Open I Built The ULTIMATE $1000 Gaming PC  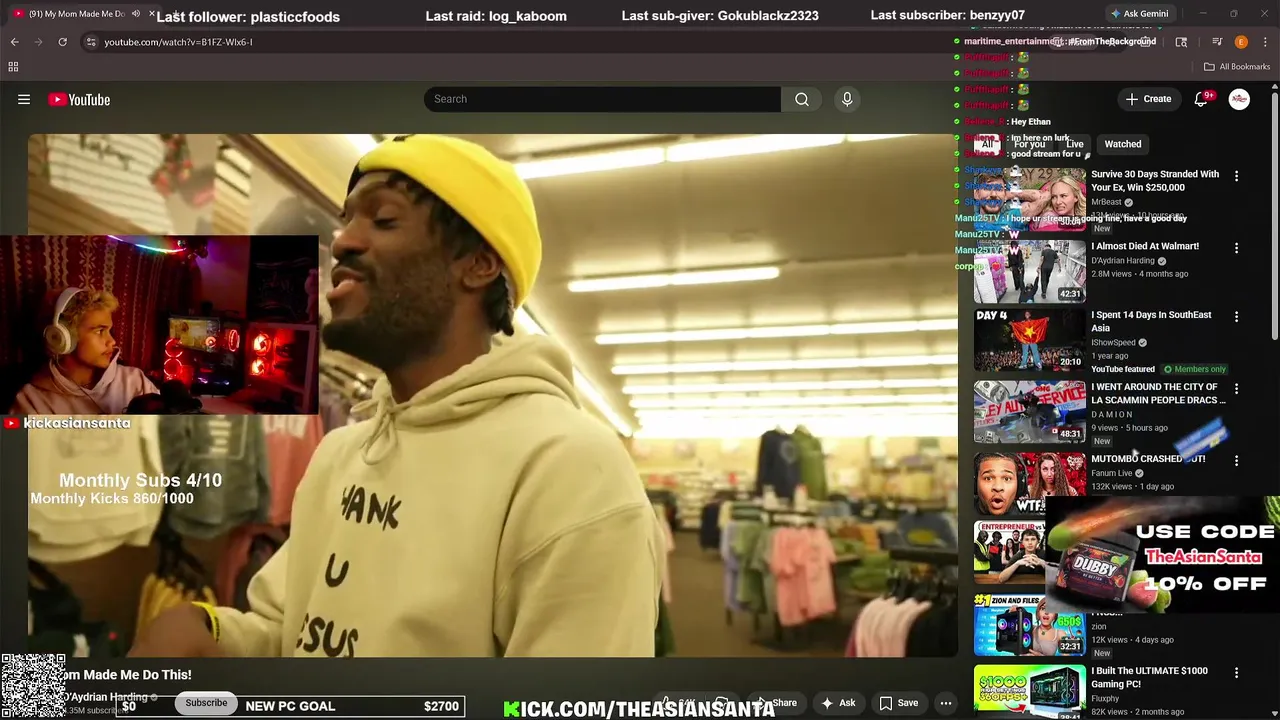point(1149,677)
